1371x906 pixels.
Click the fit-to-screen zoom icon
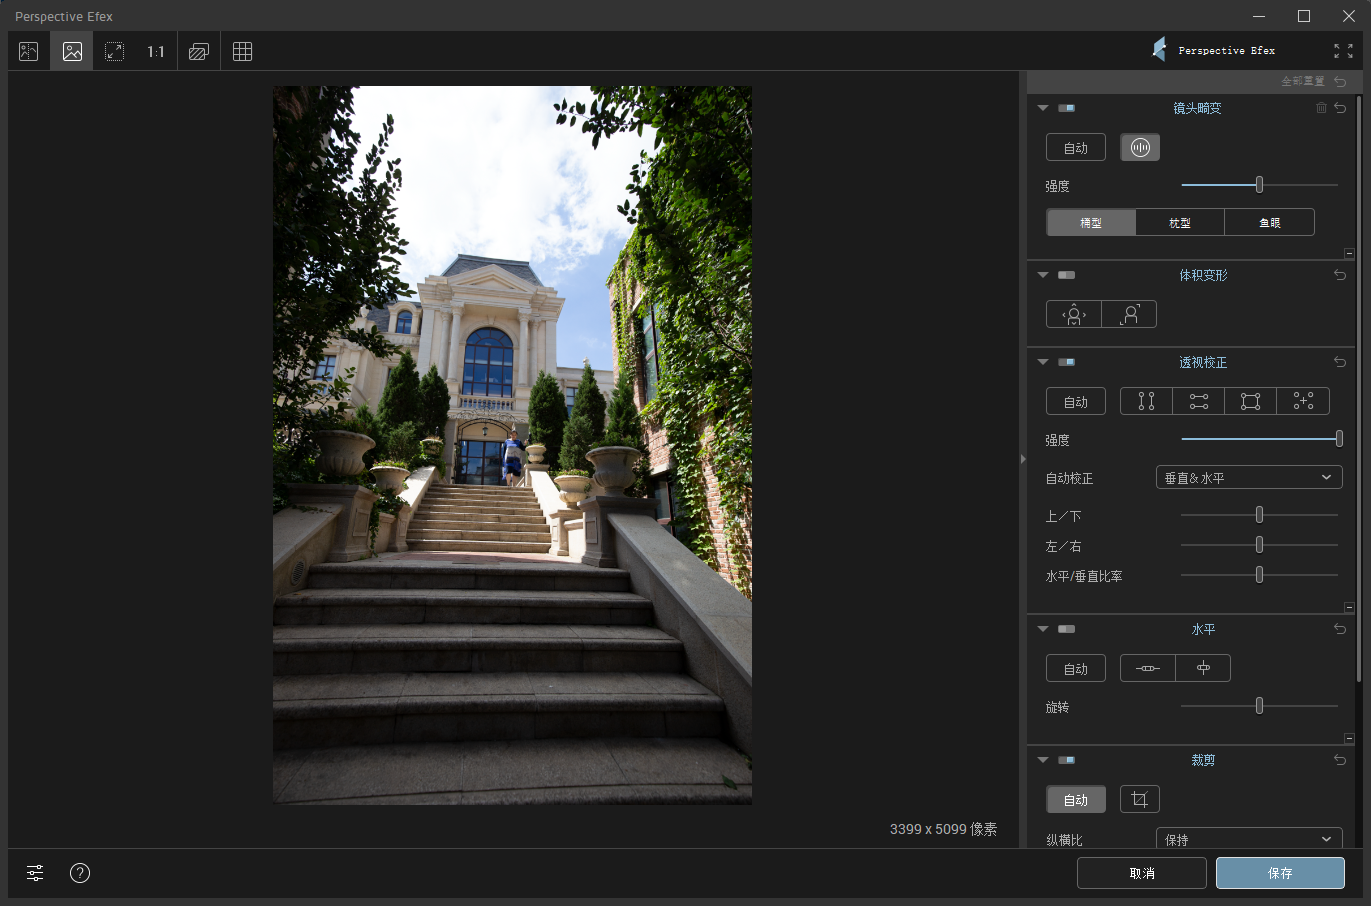click(x=114, y=51)
